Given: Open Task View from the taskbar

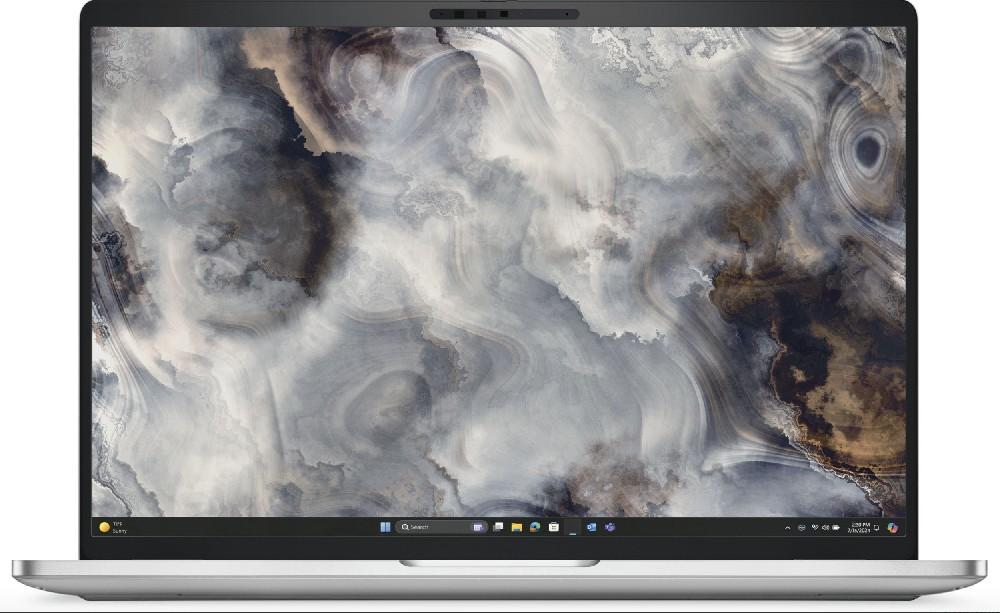Looking at the screenshot, I should 498,527.
